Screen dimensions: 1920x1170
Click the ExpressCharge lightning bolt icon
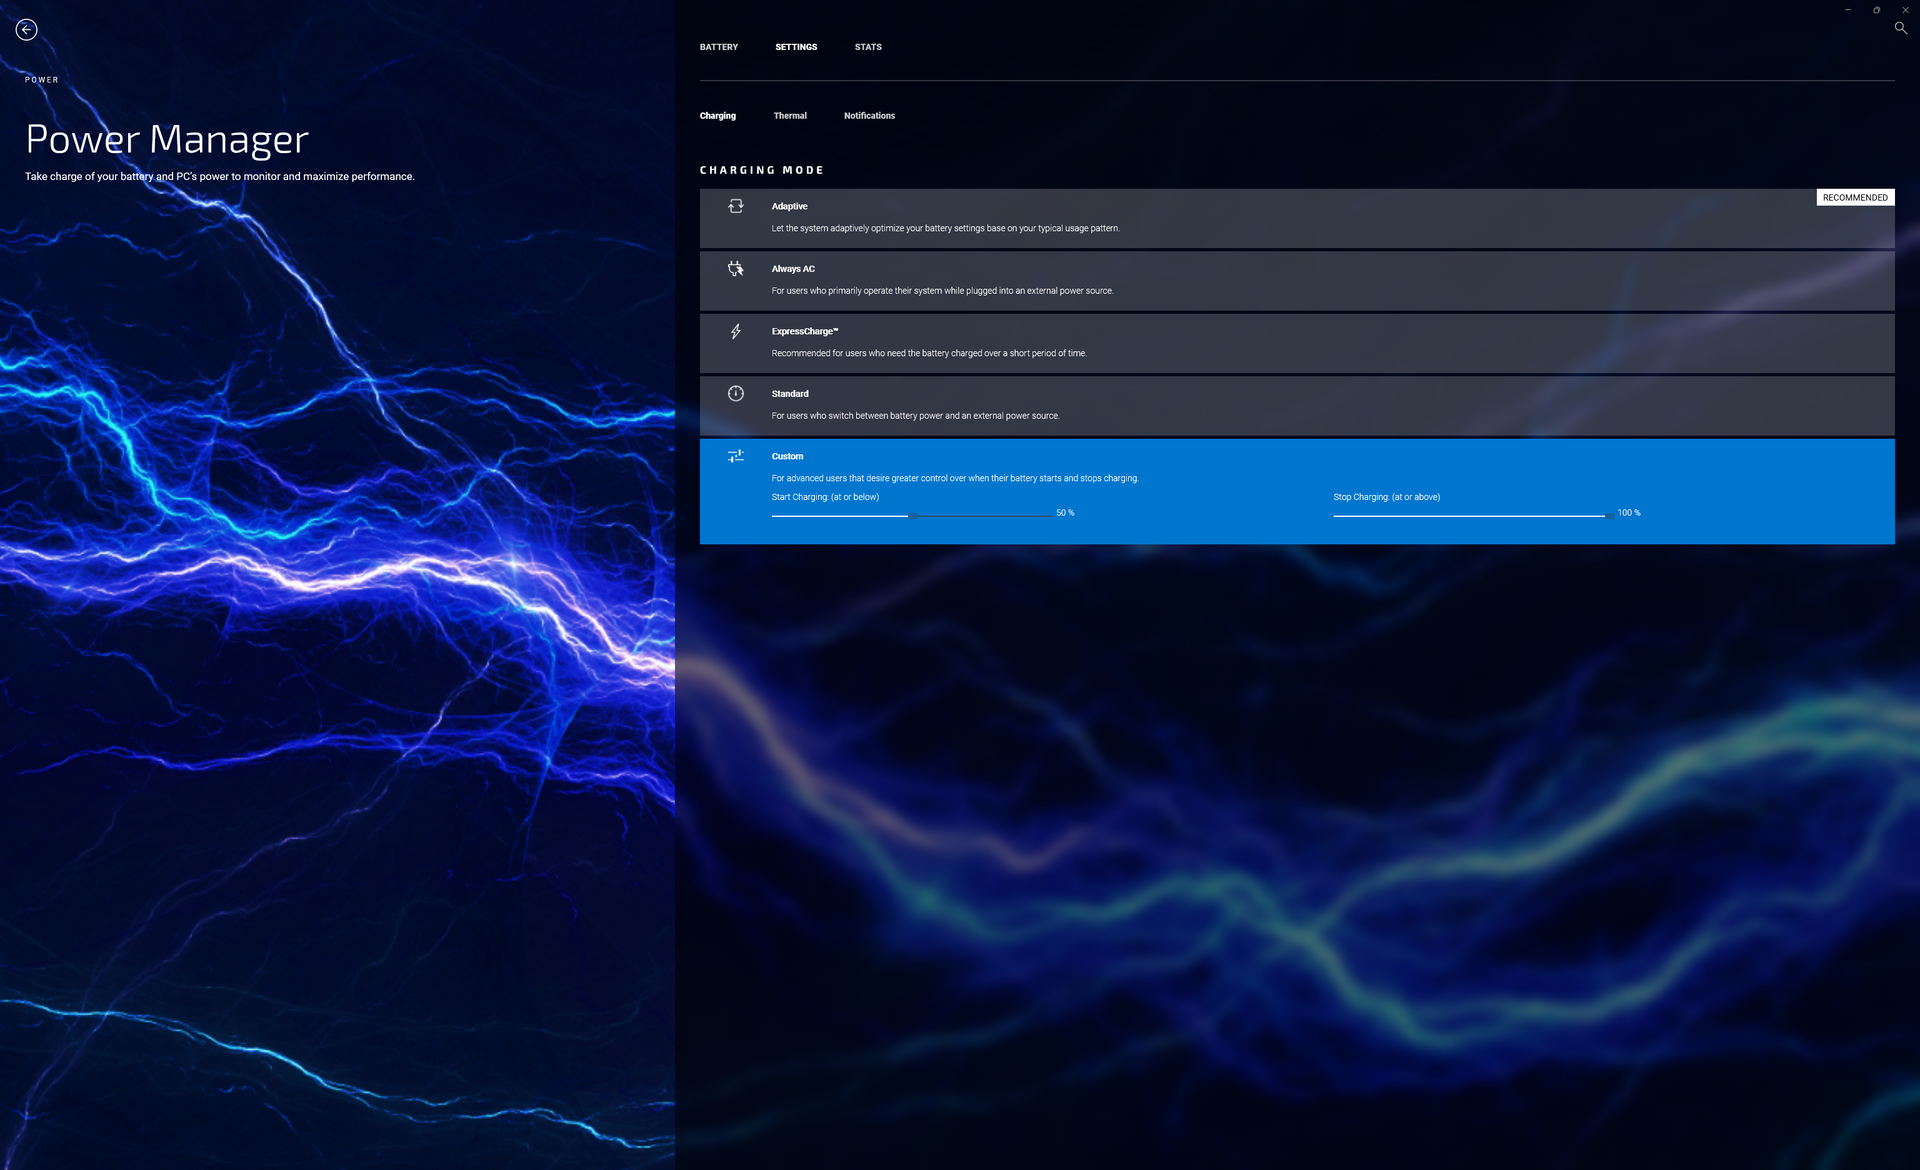click(x=736, y=331)
